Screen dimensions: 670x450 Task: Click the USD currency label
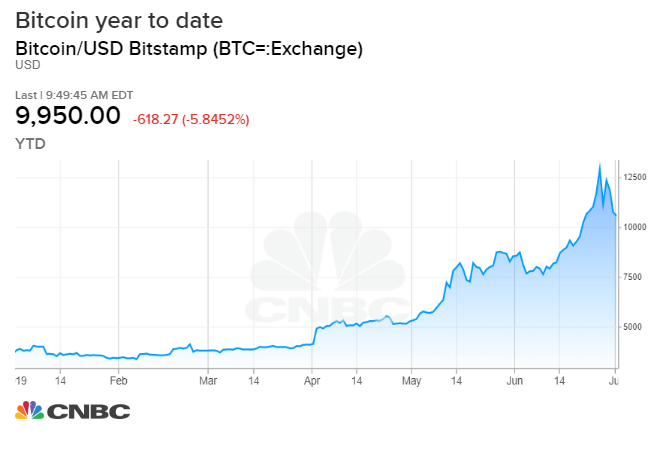coord(28,65)
